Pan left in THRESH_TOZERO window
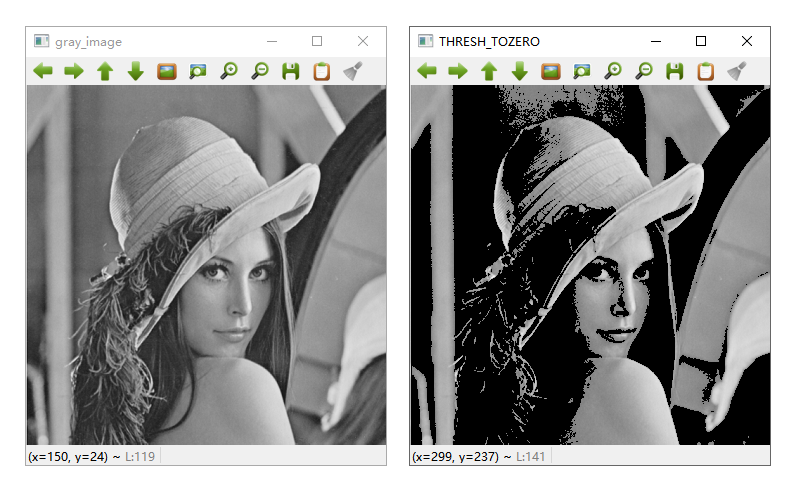 [427, 71]
